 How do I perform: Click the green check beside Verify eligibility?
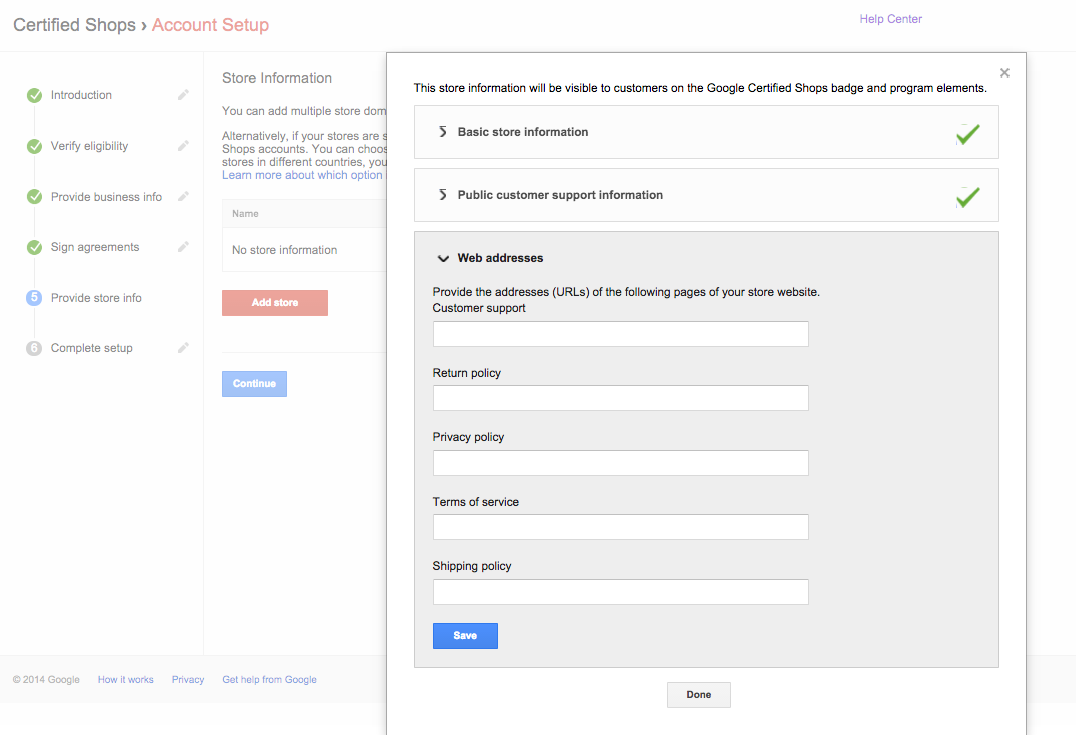pos(34,146)
